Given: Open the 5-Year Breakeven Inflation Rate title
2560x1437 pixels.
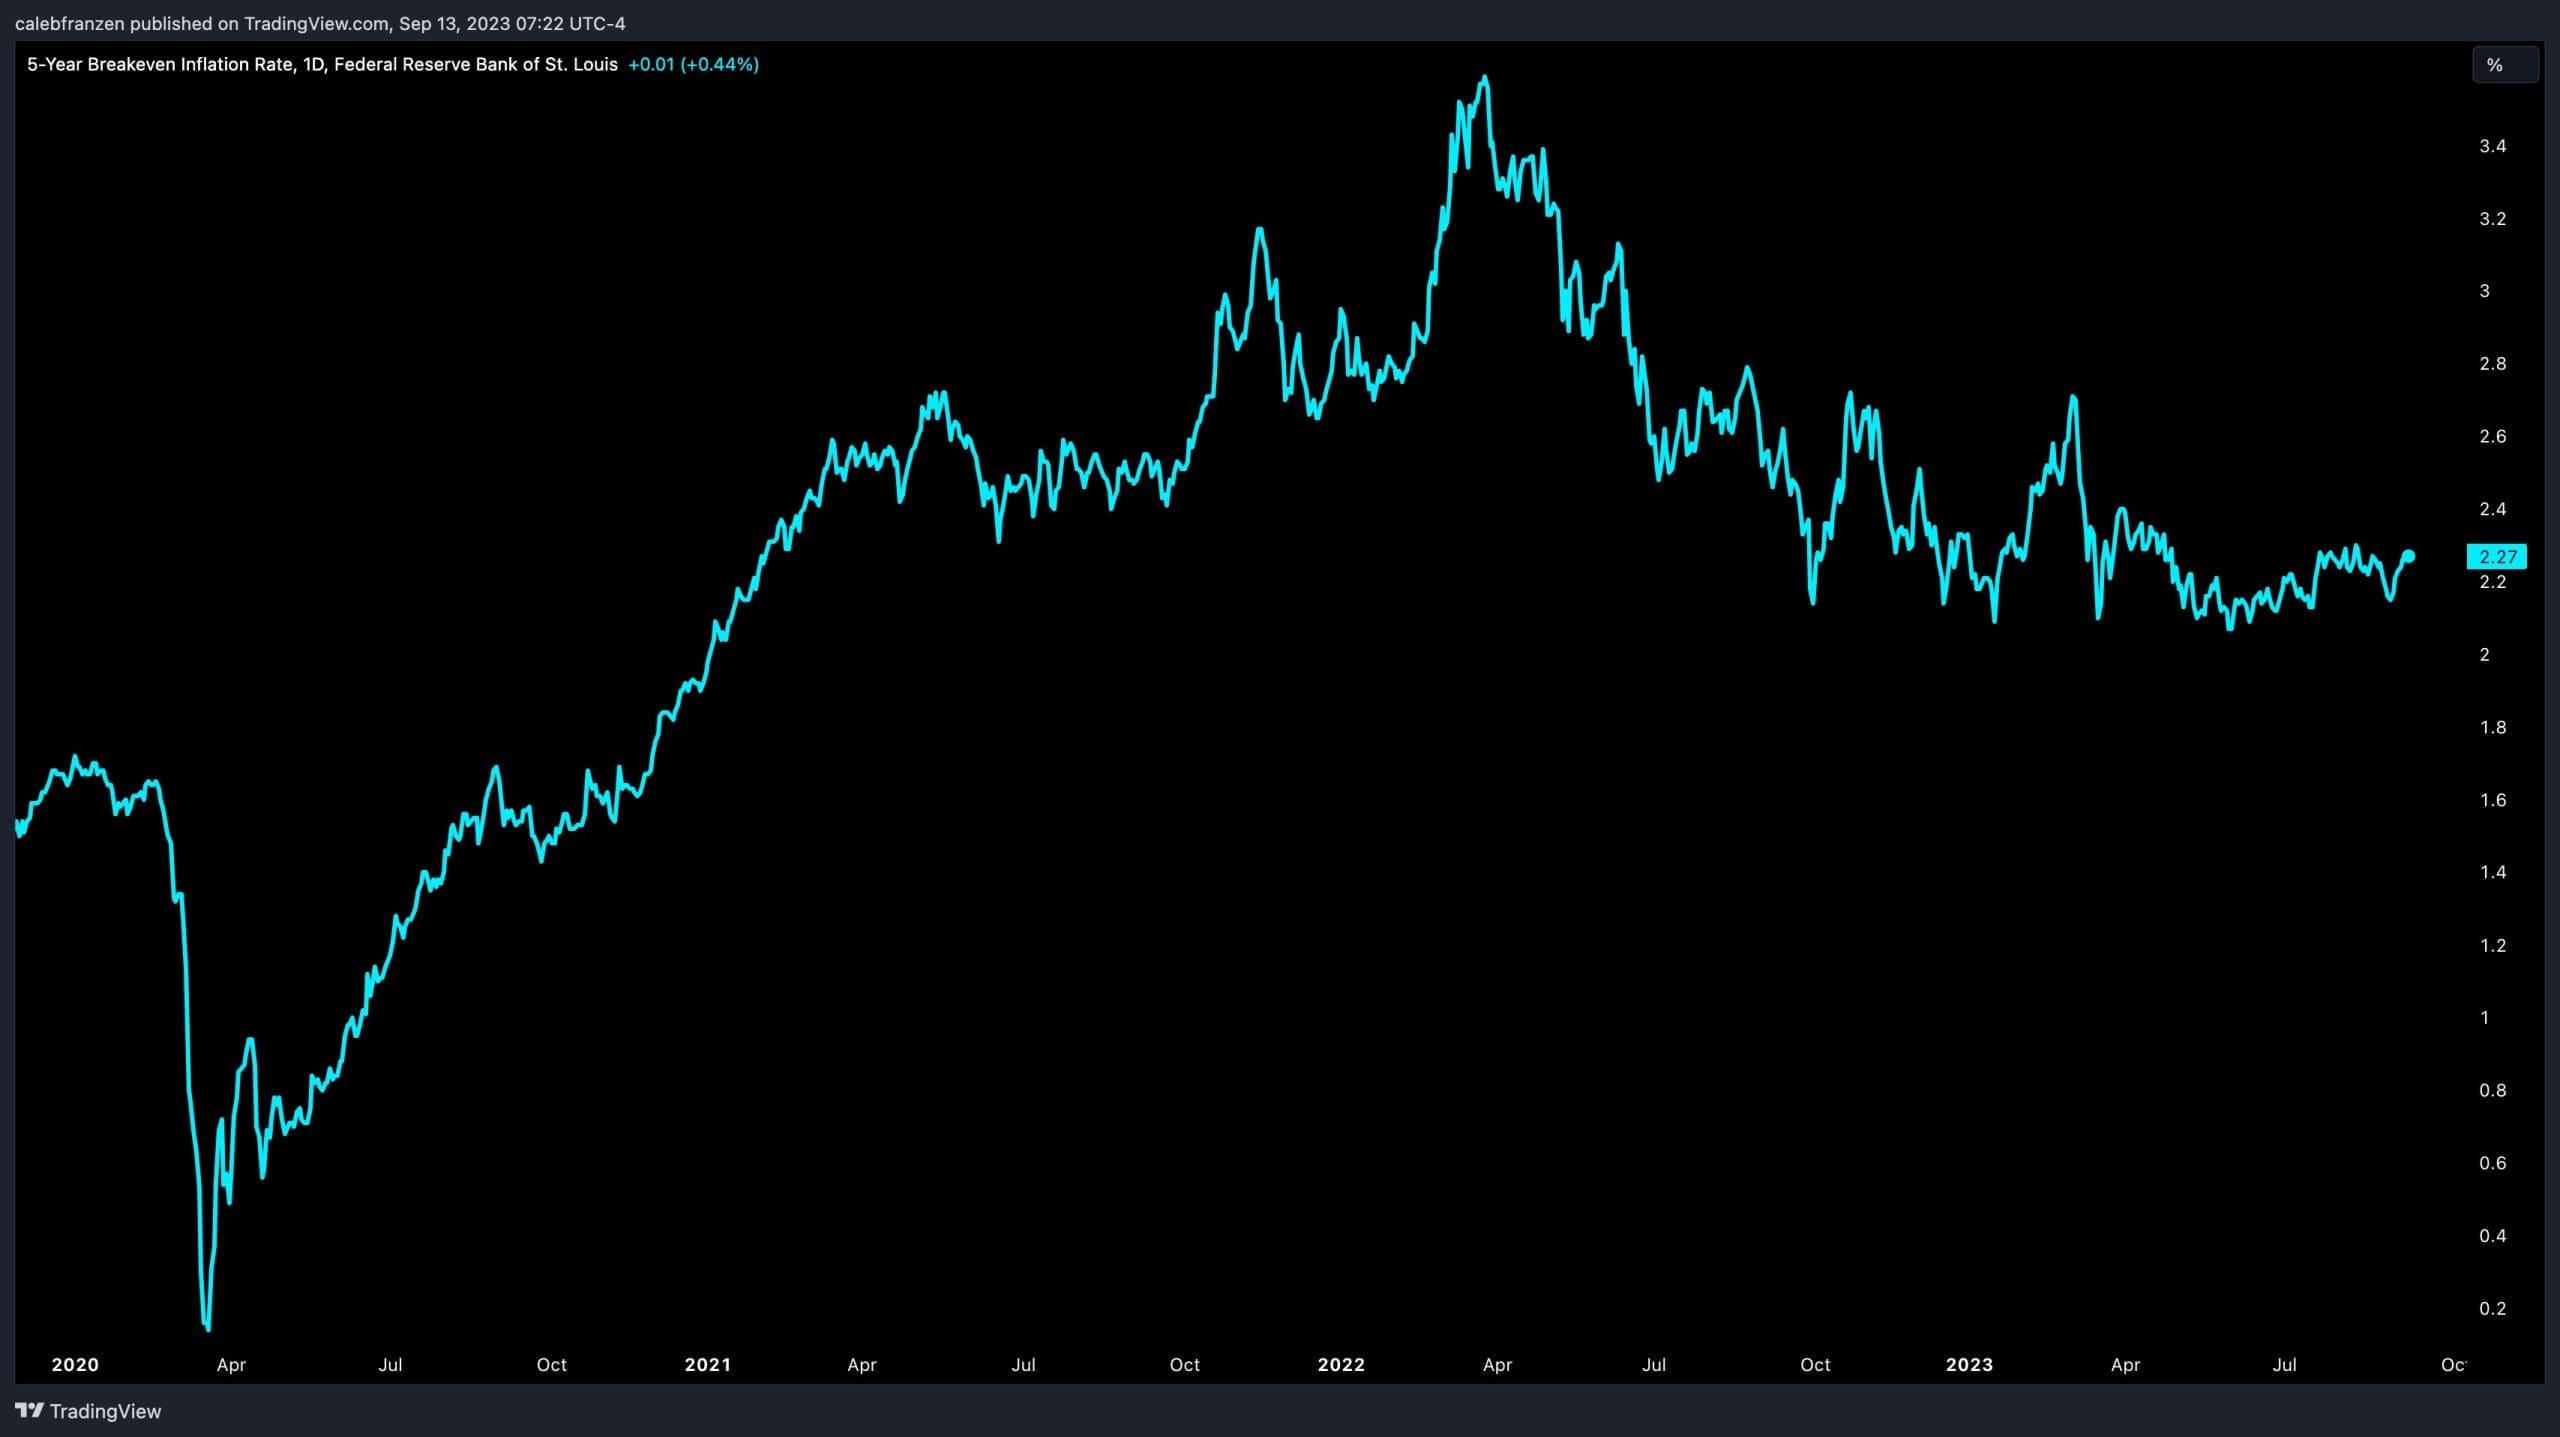Looking at the screenshot, I should click(160, 64).
